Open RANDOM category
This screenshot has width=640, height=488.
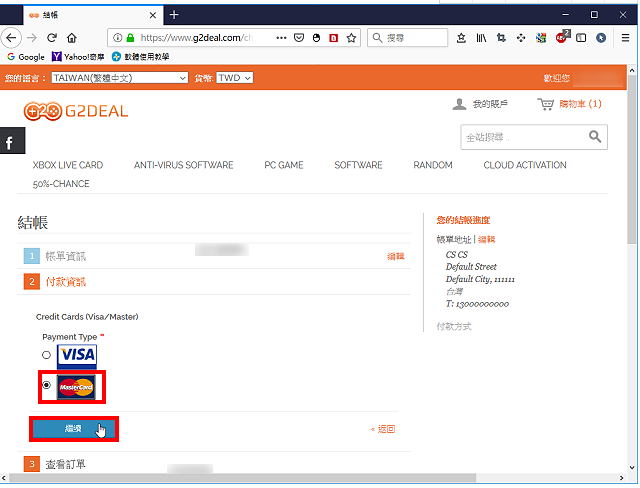pos(433,165)
